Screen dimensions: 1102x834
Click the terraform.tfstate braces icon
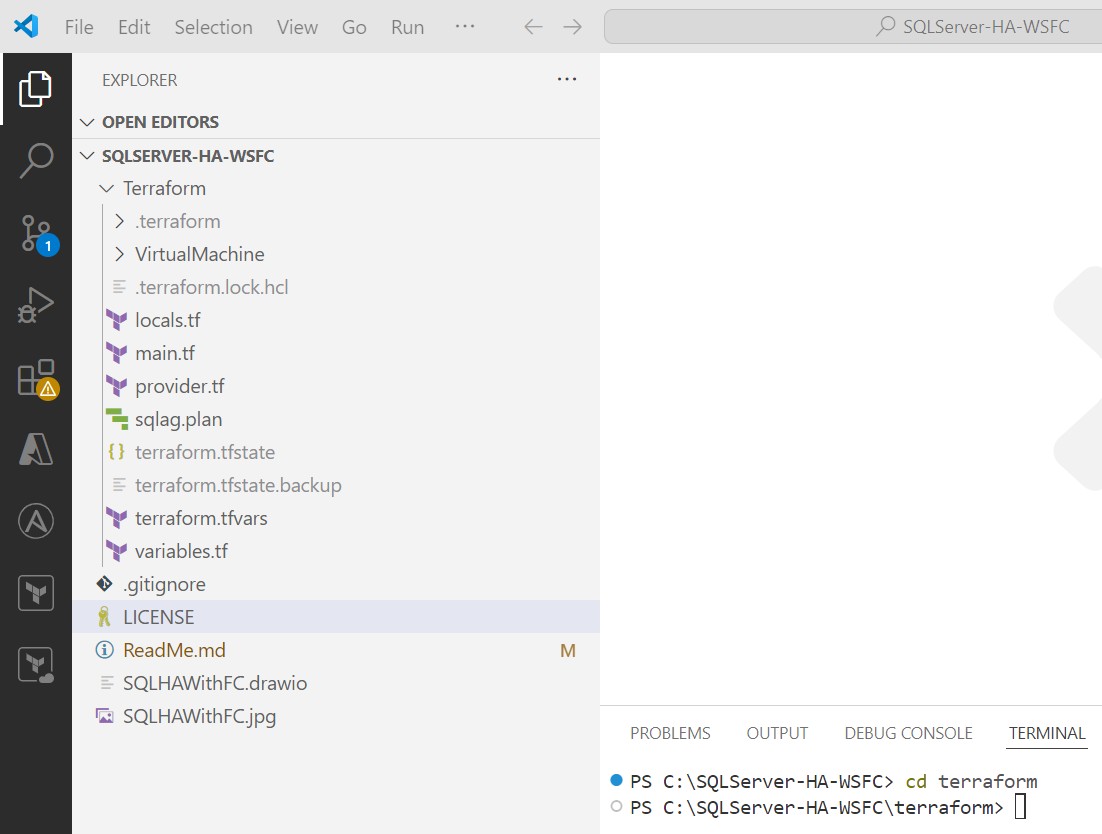coord(117,452)
